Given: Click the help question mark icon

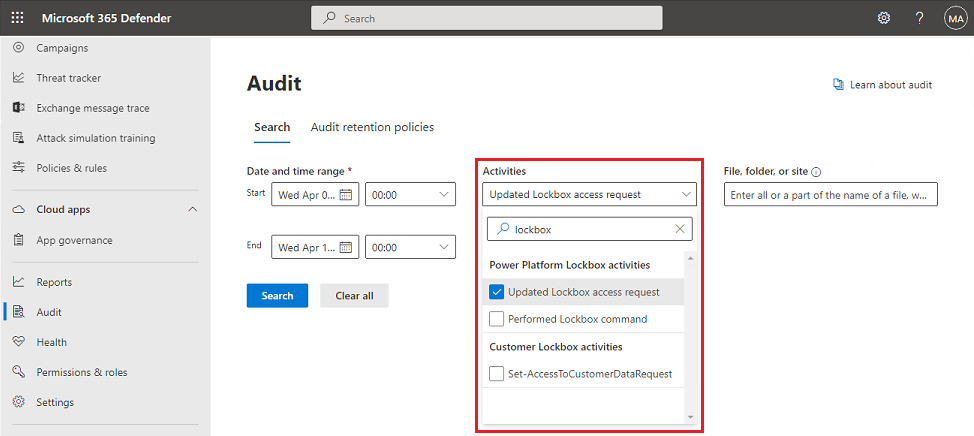Looking at the screenshot, I should coord(919,18).
